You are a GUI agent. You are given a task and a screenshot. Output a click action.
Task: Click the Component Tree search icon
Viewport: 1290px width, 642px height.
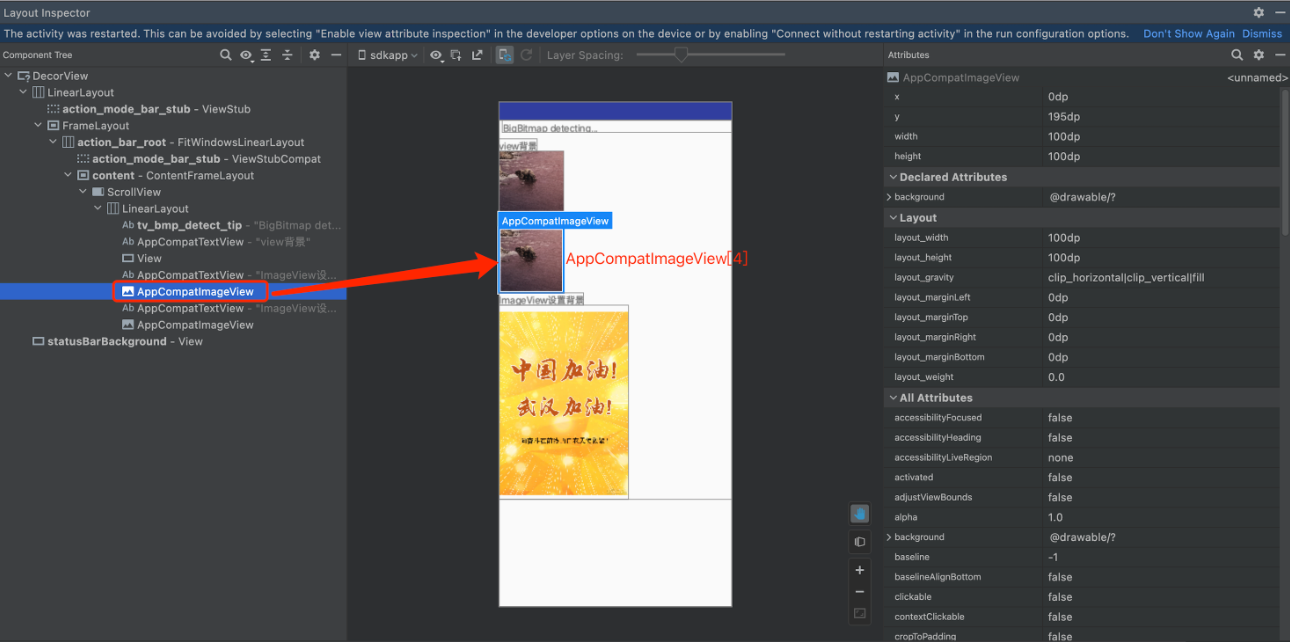point(226,55)
